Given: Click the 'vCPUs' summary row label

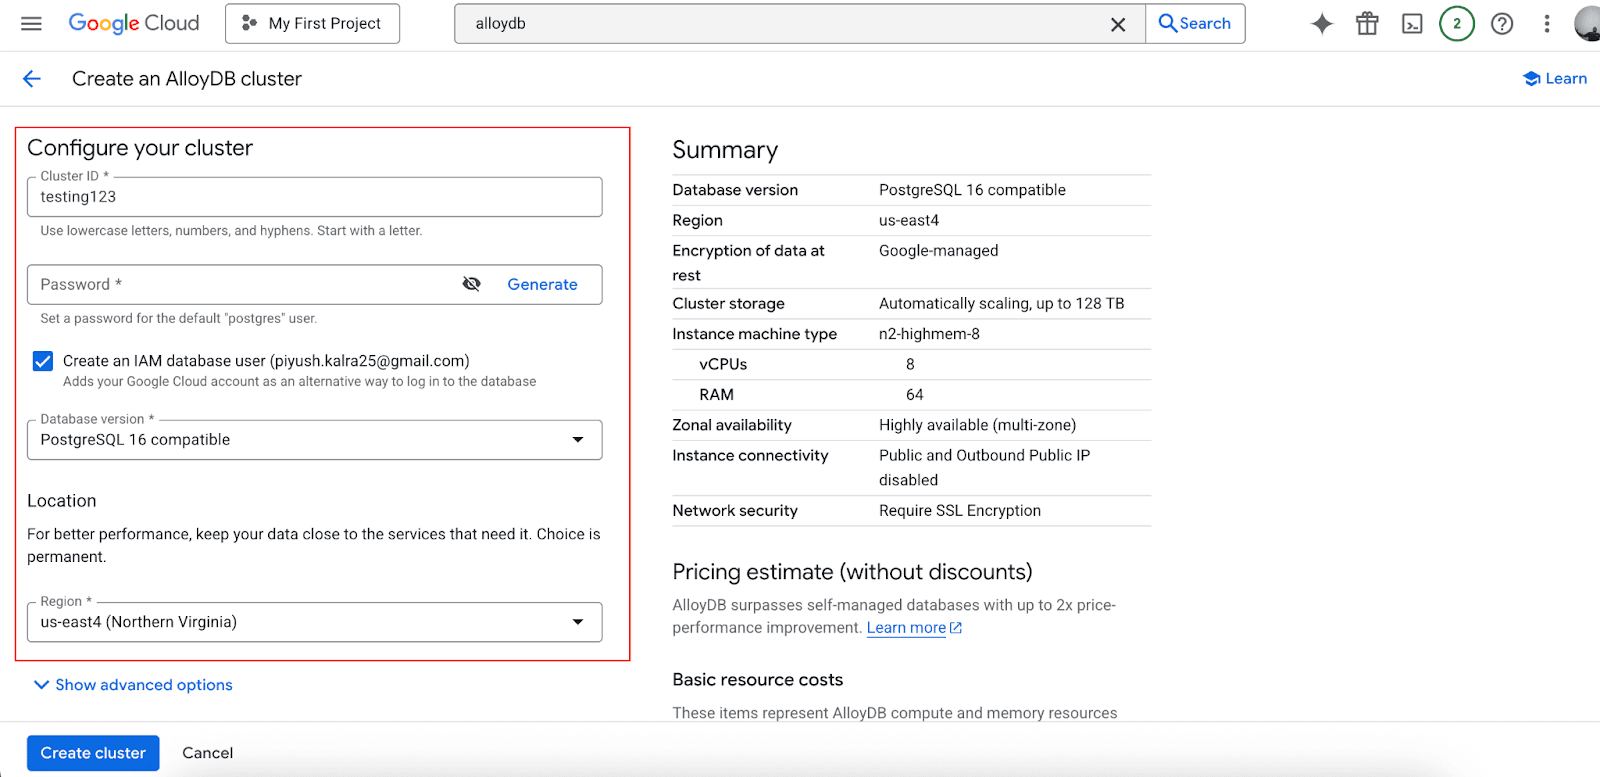Looking at the screenshot, I should coord(723,364).
